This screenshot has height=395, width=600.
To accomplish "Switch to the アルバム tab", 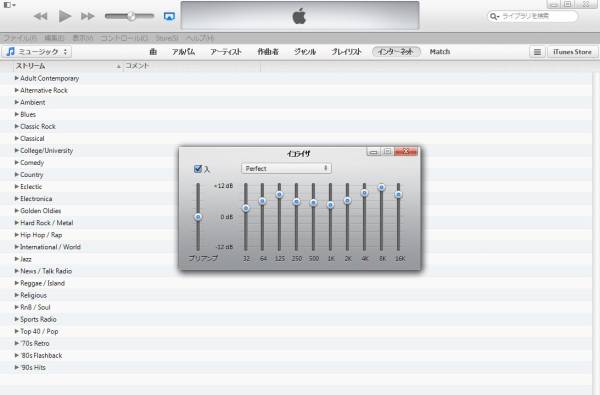I will (x=183, y=52).
